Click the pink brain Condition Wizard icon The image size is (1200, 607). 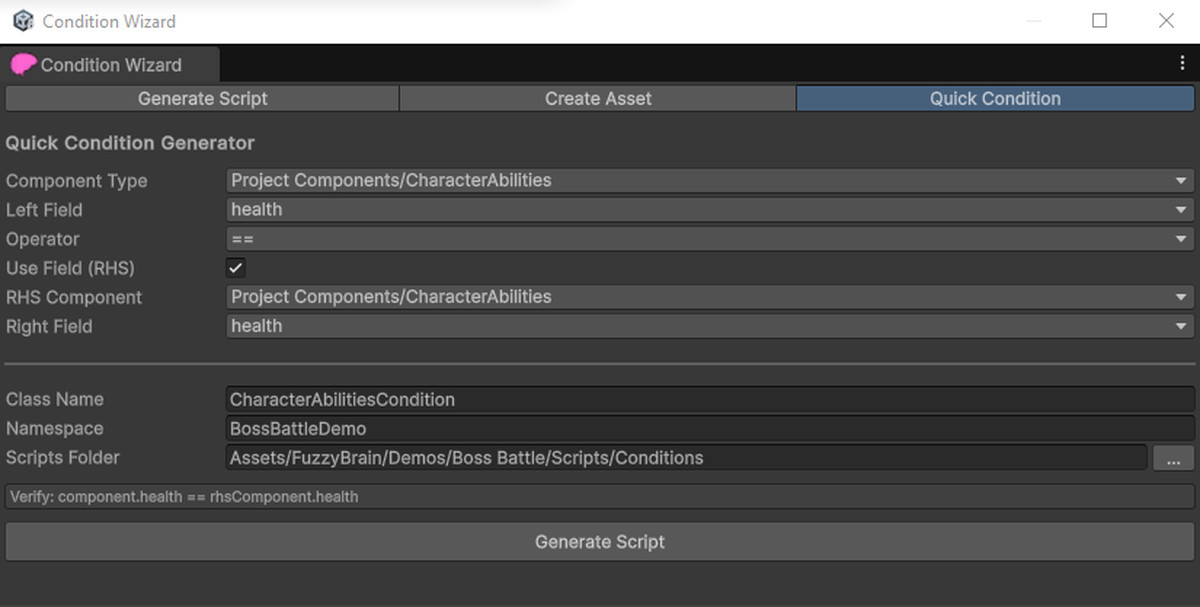click(x=23, y=65)
